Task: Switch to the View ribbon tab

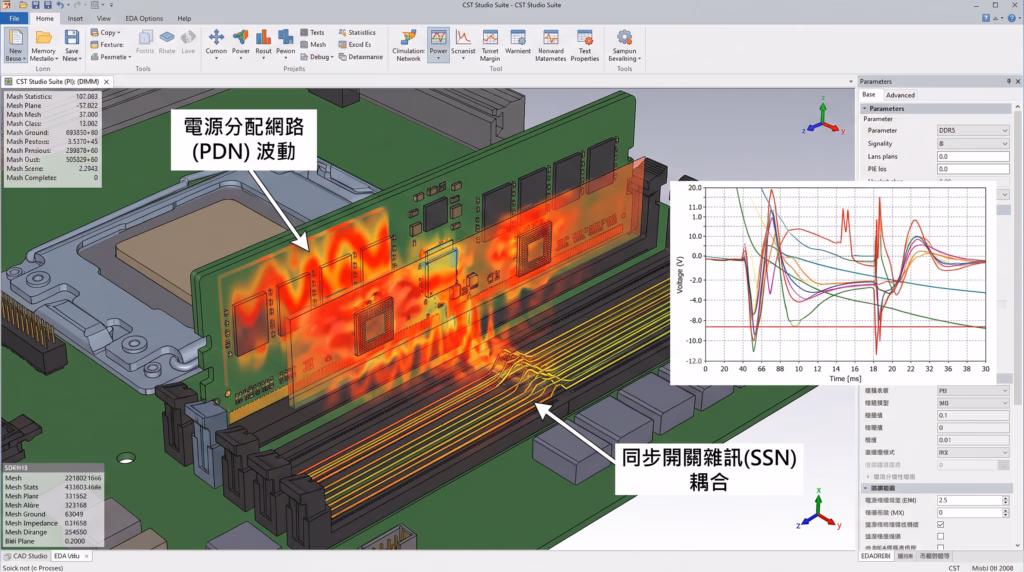Action: [104, 18]
